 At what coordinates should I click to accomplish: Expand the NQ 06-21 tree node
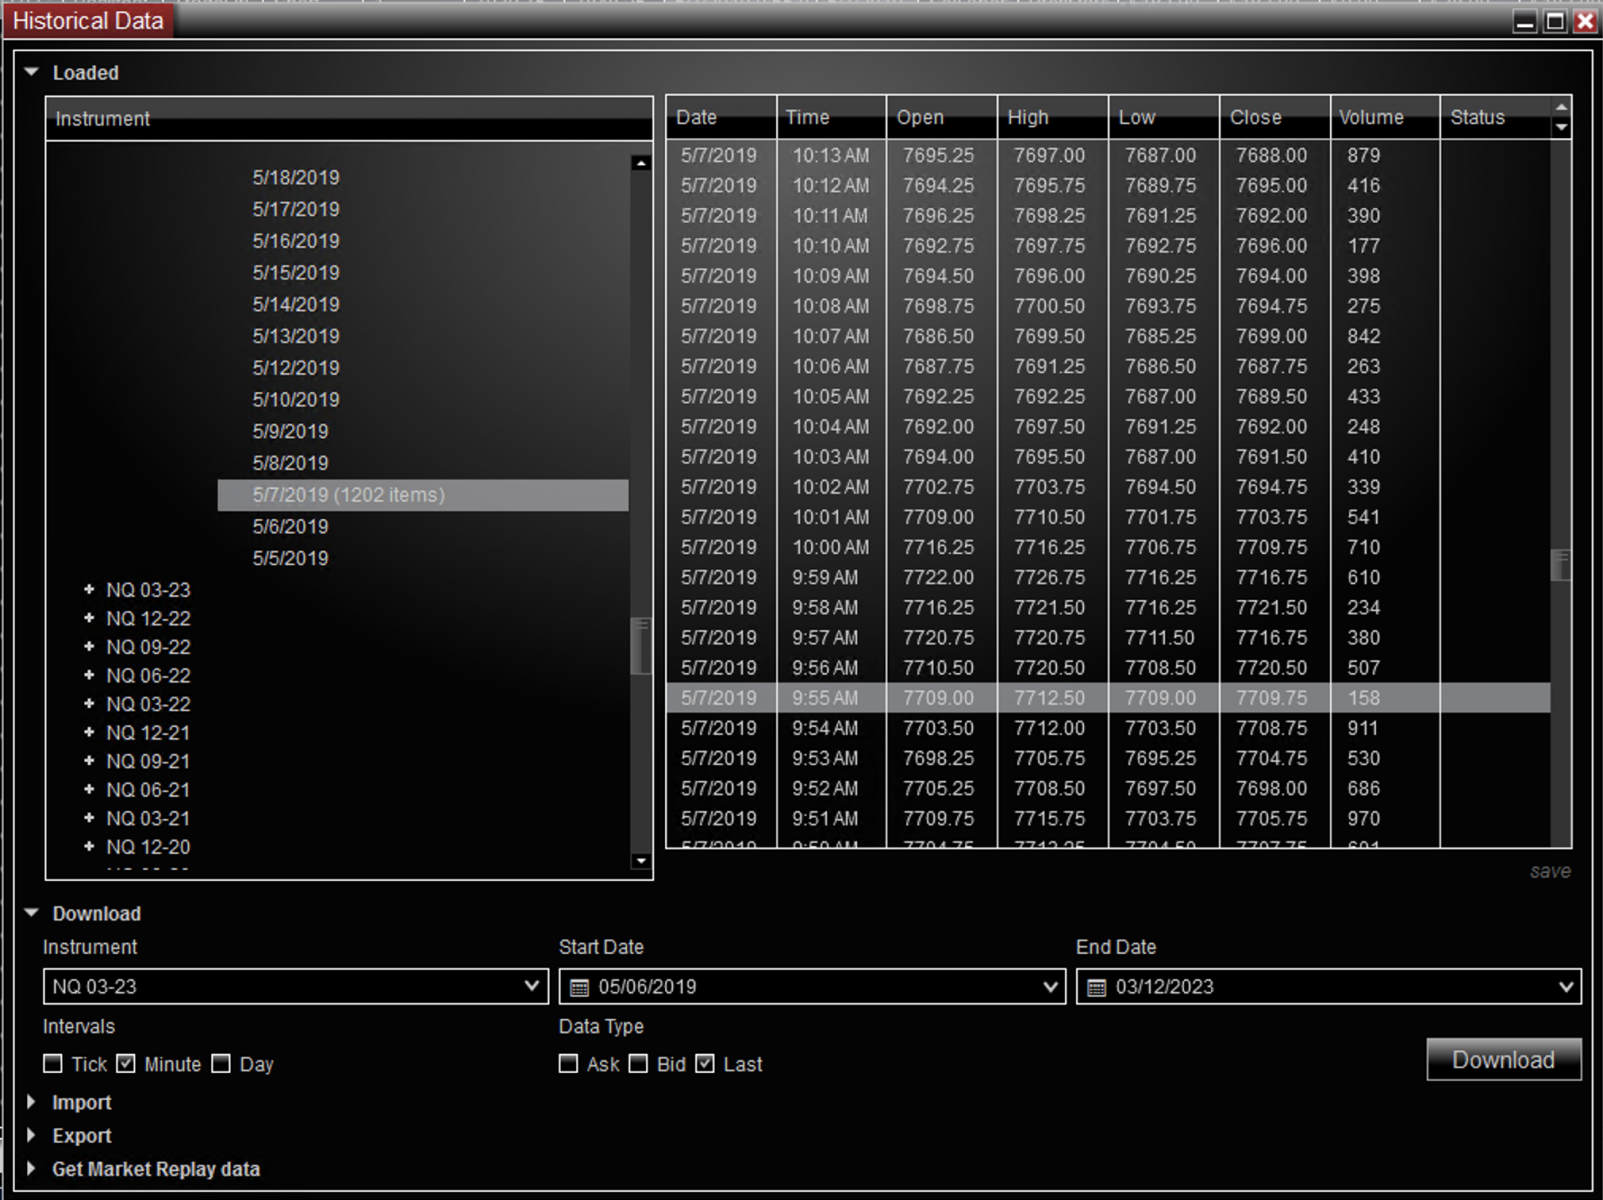tap(89, 789)
